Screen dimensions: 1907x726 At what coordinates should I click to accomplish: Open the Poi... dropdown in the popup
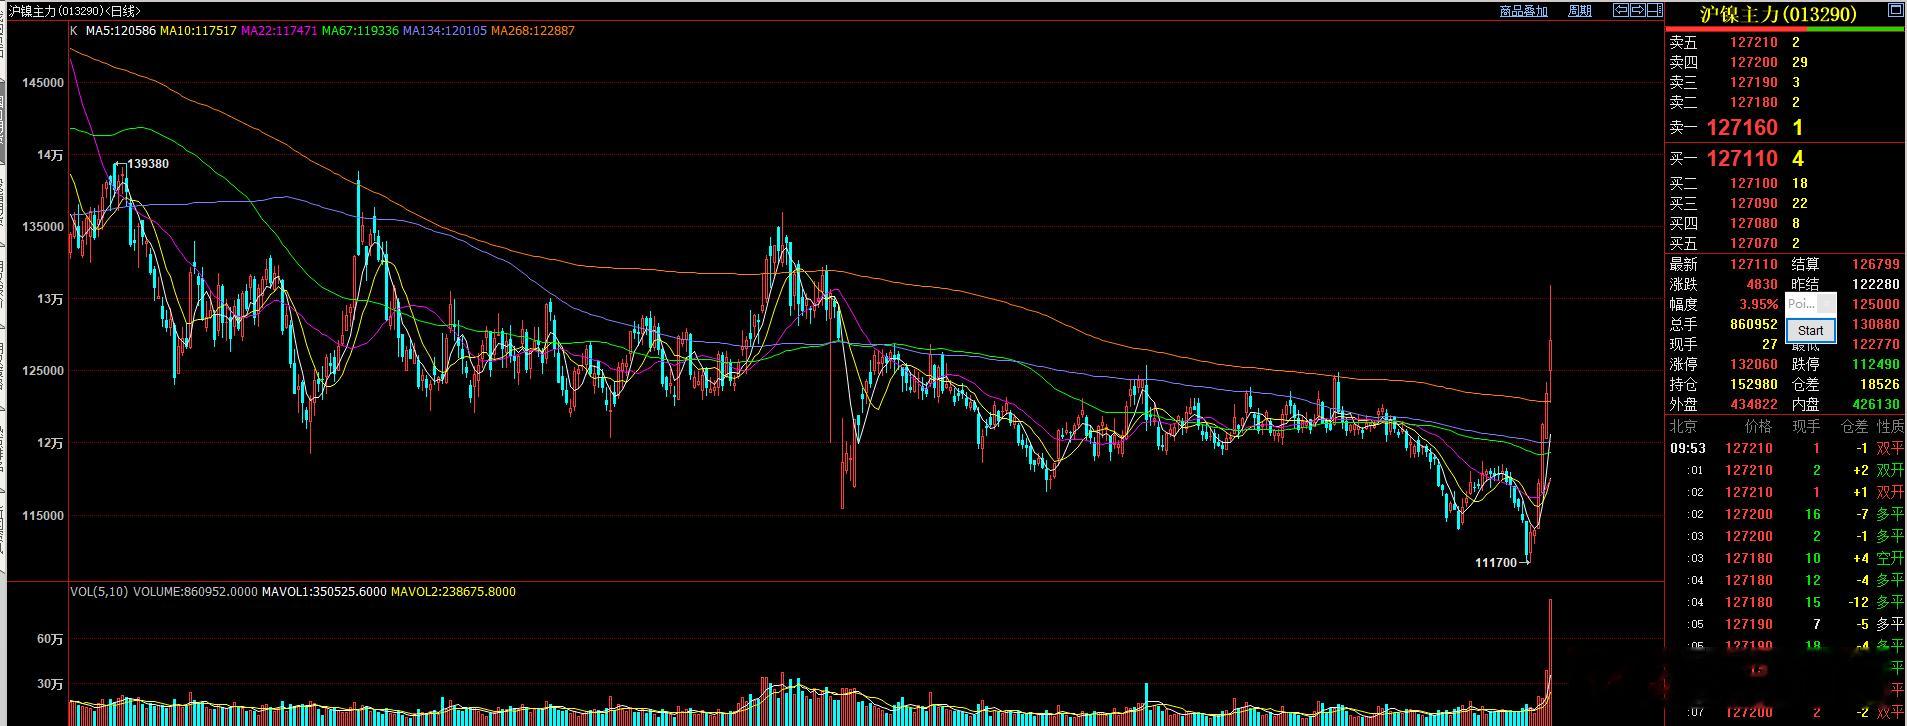[1810, 304]
